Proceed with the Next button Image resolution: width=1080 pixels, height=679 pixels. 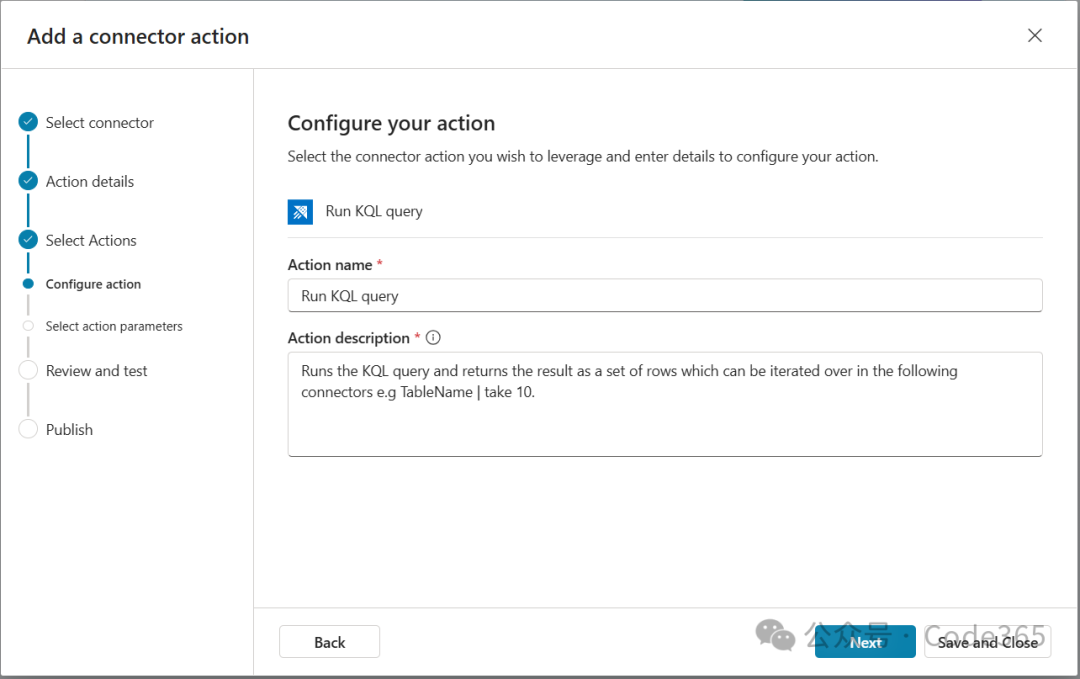(865, 642)
